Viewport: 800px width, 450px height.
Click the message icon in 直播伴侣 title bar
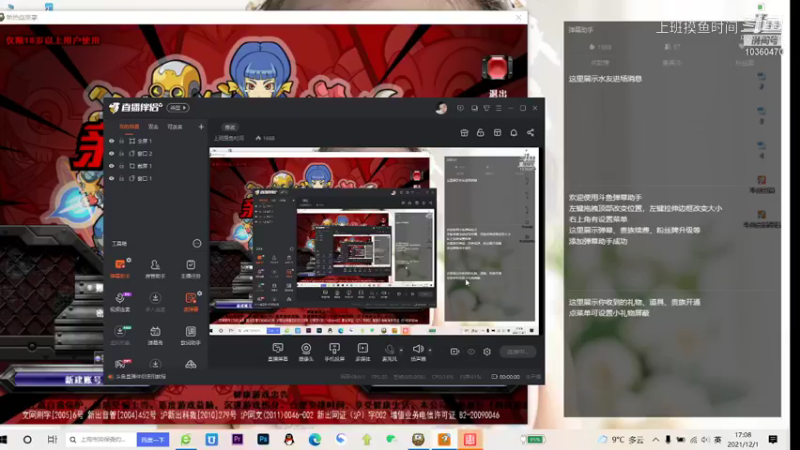460,108
